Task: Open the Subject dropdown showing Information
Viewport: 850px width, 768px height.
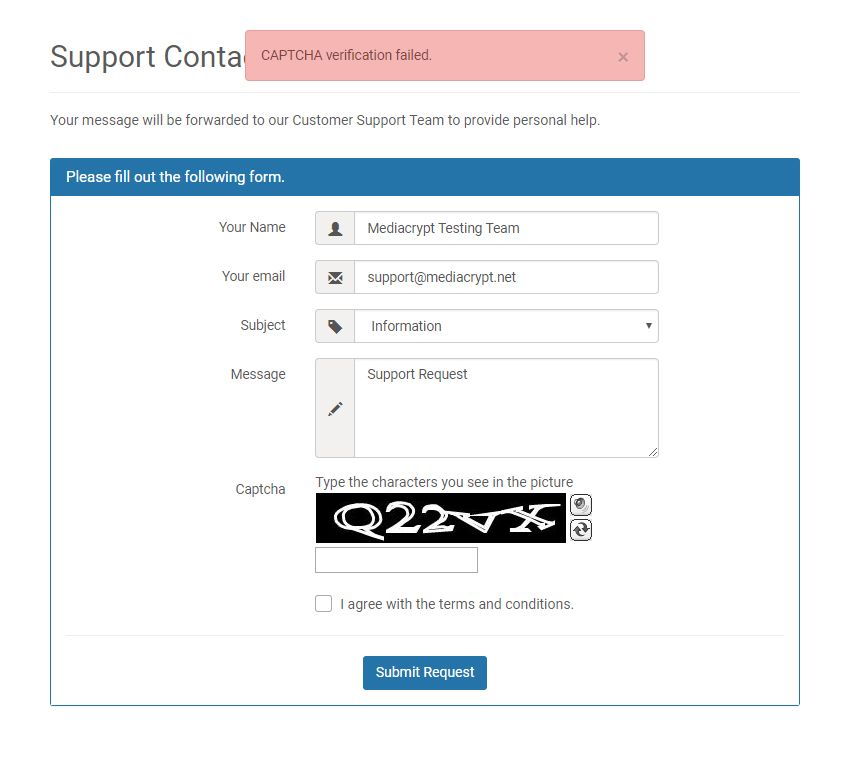Action: (506, 326)
